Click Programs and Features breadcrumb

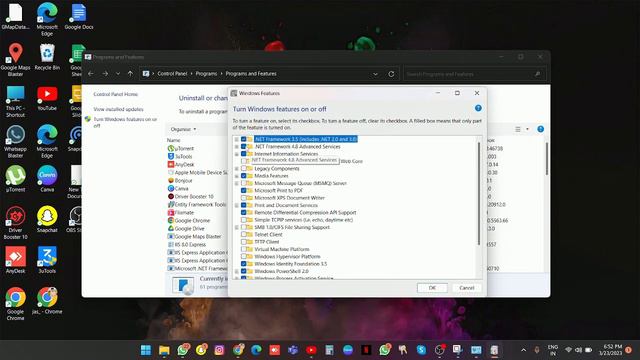coord(251,74)
